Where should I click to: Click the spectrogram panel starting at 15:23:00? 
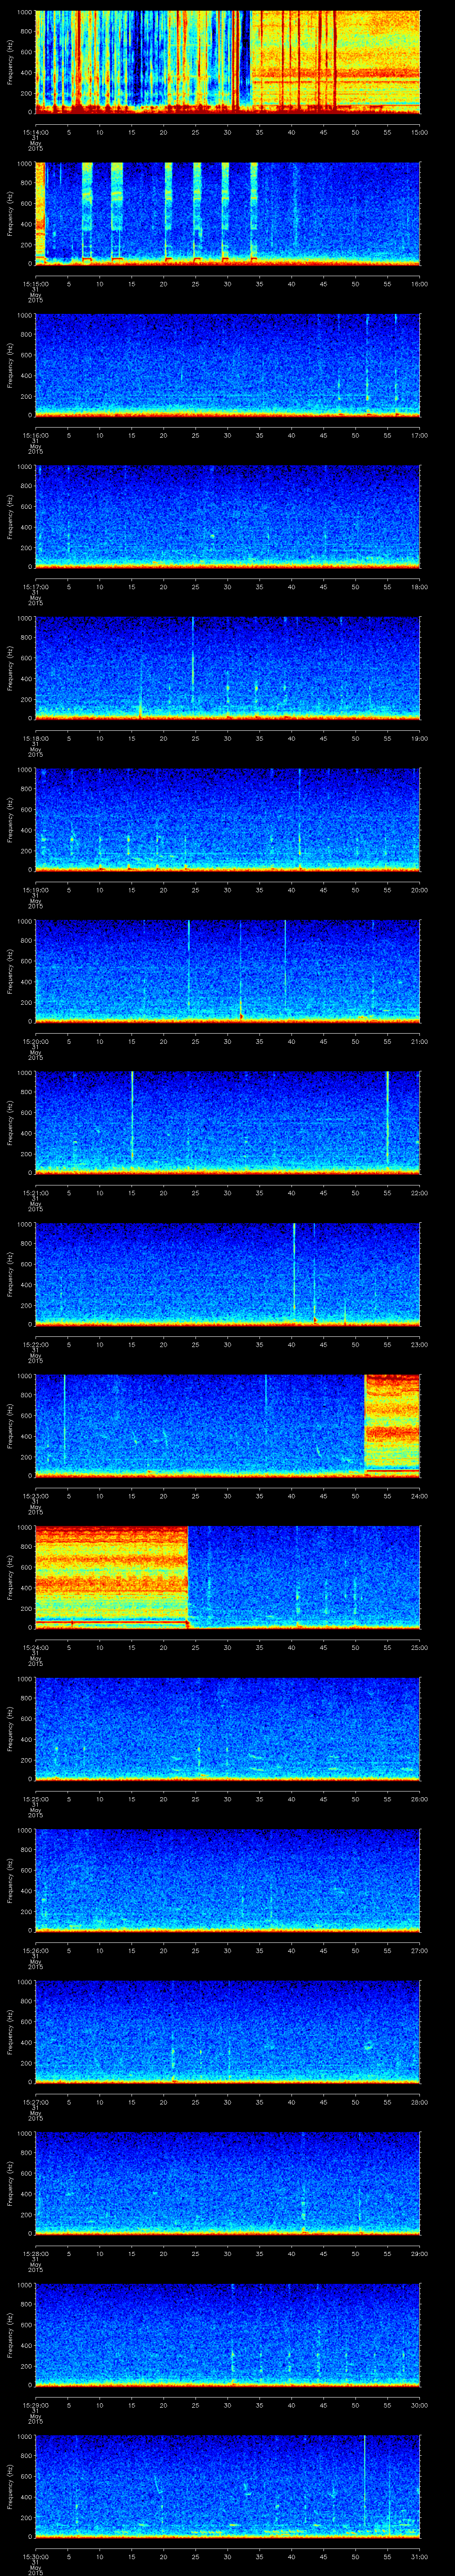coord(228,1425)
